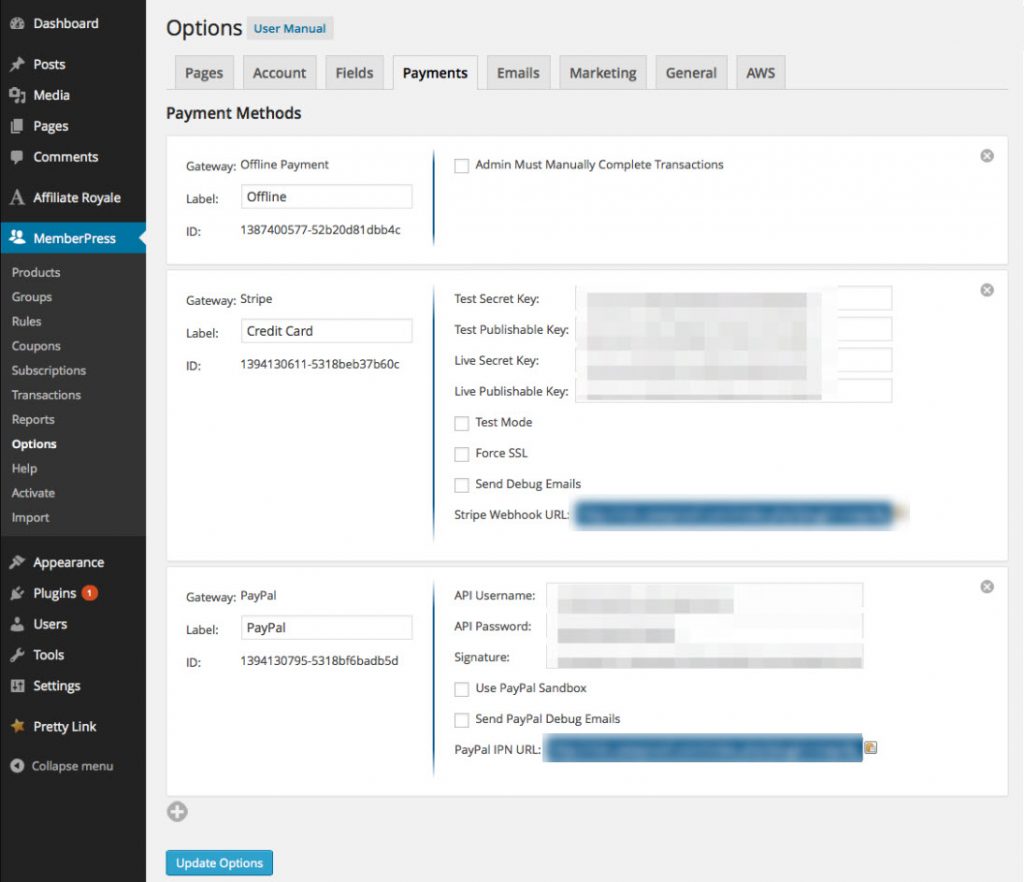Open the User Manual link
Screen dimensions: 1024x882
289,29
